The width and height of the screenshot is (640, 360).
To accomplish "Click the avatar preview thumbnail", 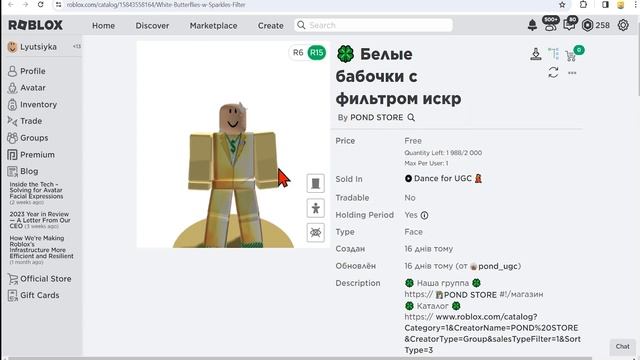I will pos(233,144).
